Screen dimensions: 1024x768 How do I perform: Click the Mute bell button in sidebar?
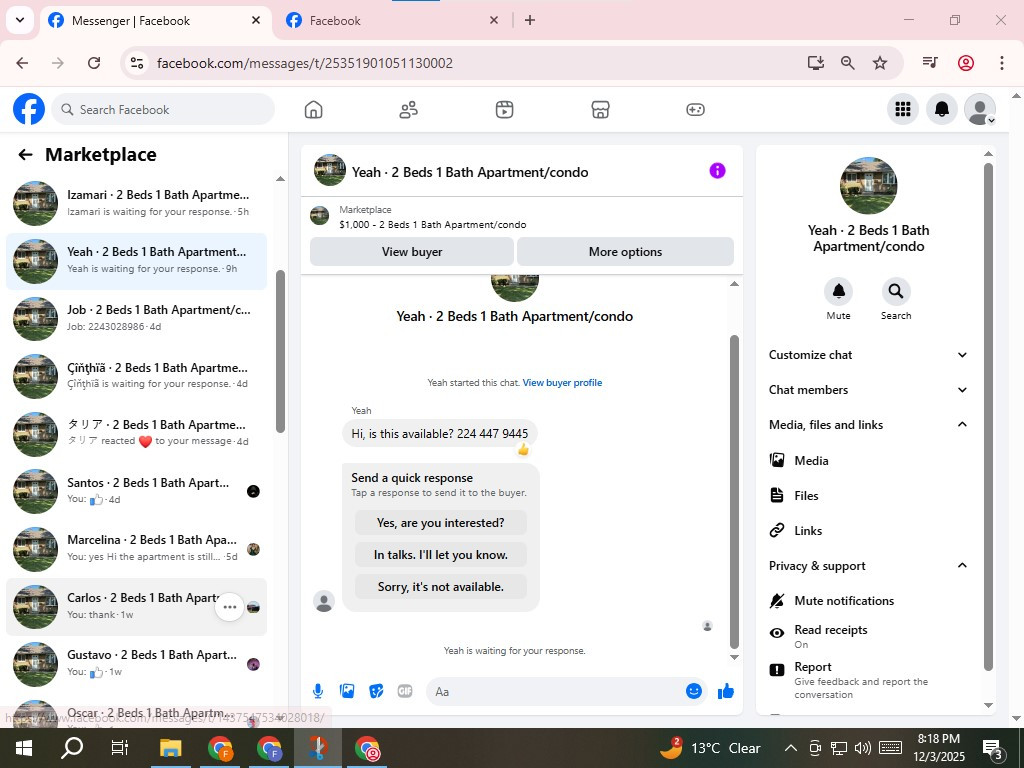click(839, 291)
